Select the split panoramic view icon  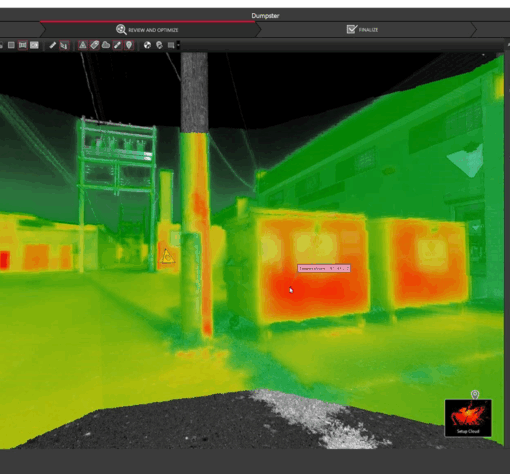(23, 45)
